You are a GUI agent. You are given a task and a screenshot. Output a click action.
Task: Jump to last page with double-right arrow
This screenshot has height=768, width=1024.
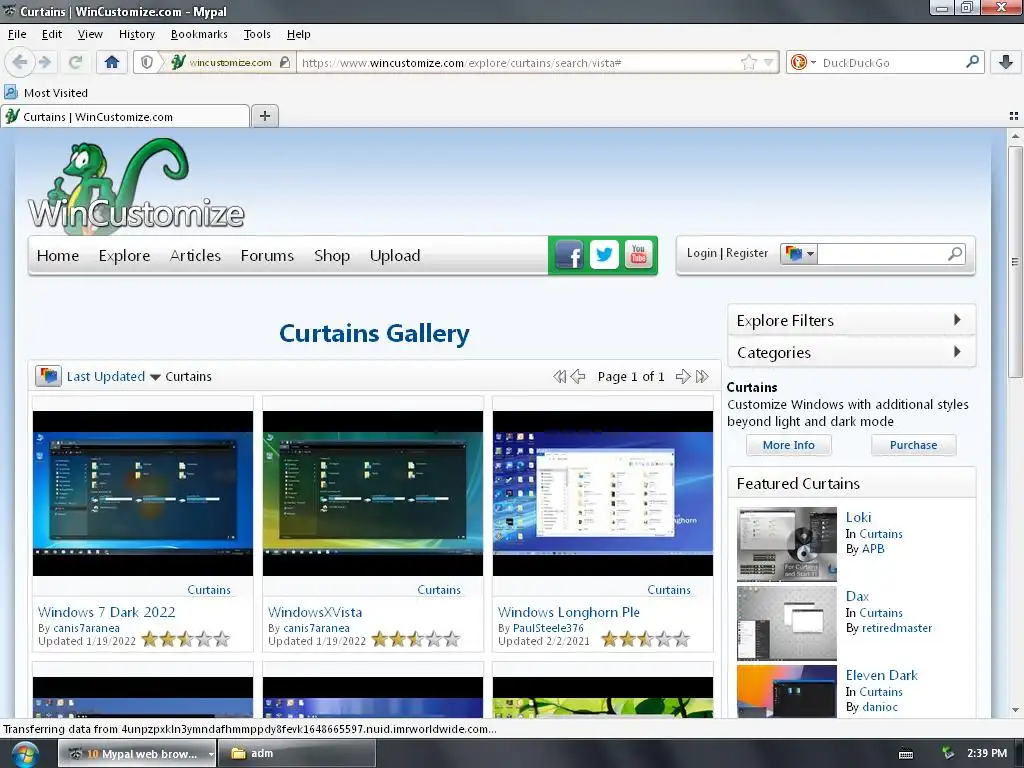pyautogui.click(x=702, y=376)
